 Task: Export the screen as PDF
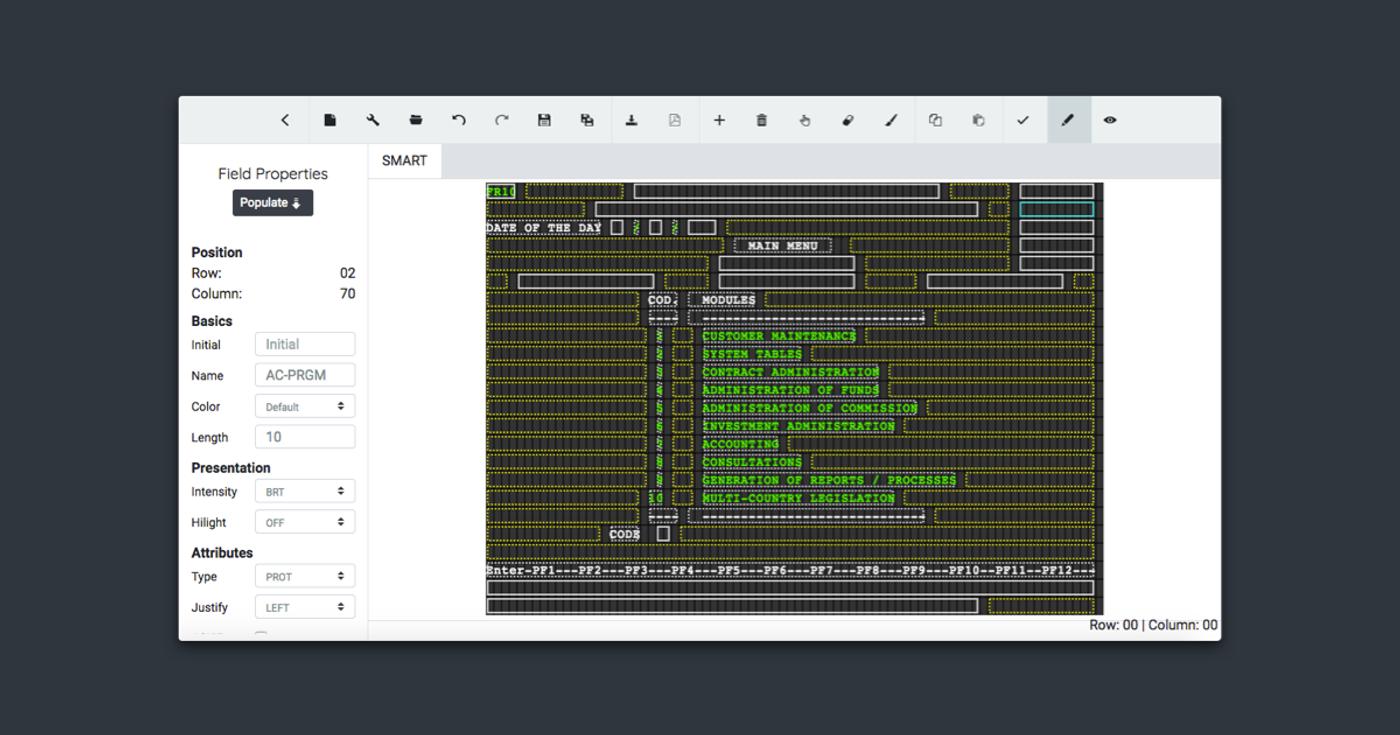(x=674, y=120)
